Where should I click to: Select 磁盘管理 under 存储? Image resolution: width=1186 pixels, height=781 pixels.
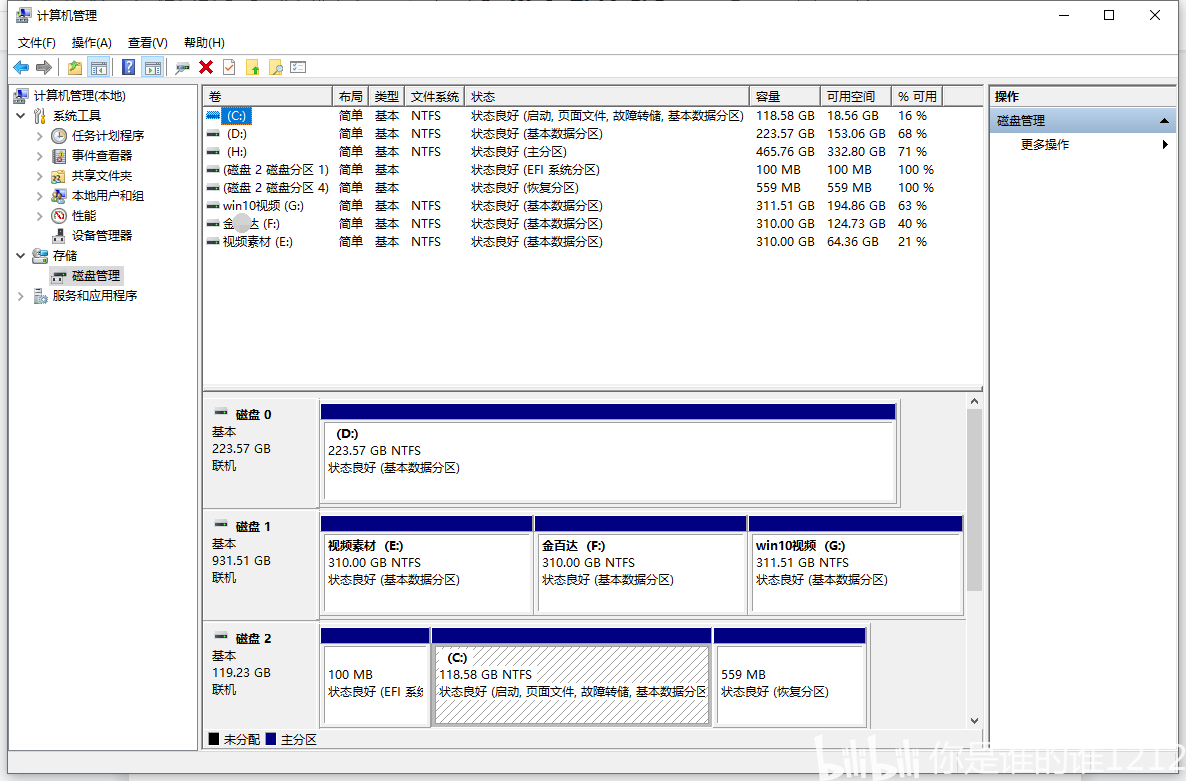95,275
